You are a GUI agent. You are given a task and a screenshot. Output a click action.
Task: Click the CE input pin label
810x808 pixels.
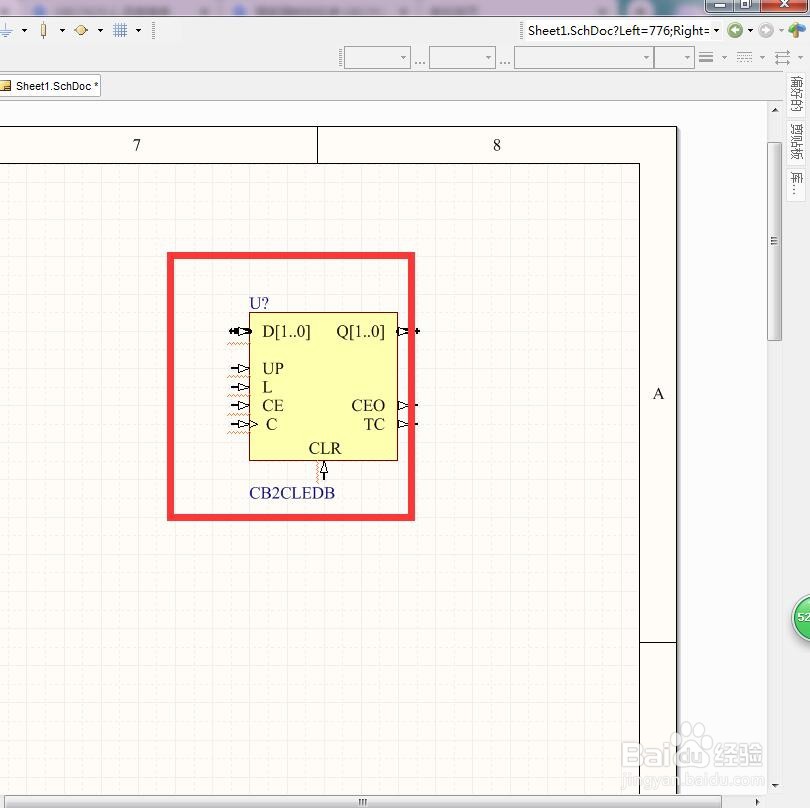click(273, 406)
